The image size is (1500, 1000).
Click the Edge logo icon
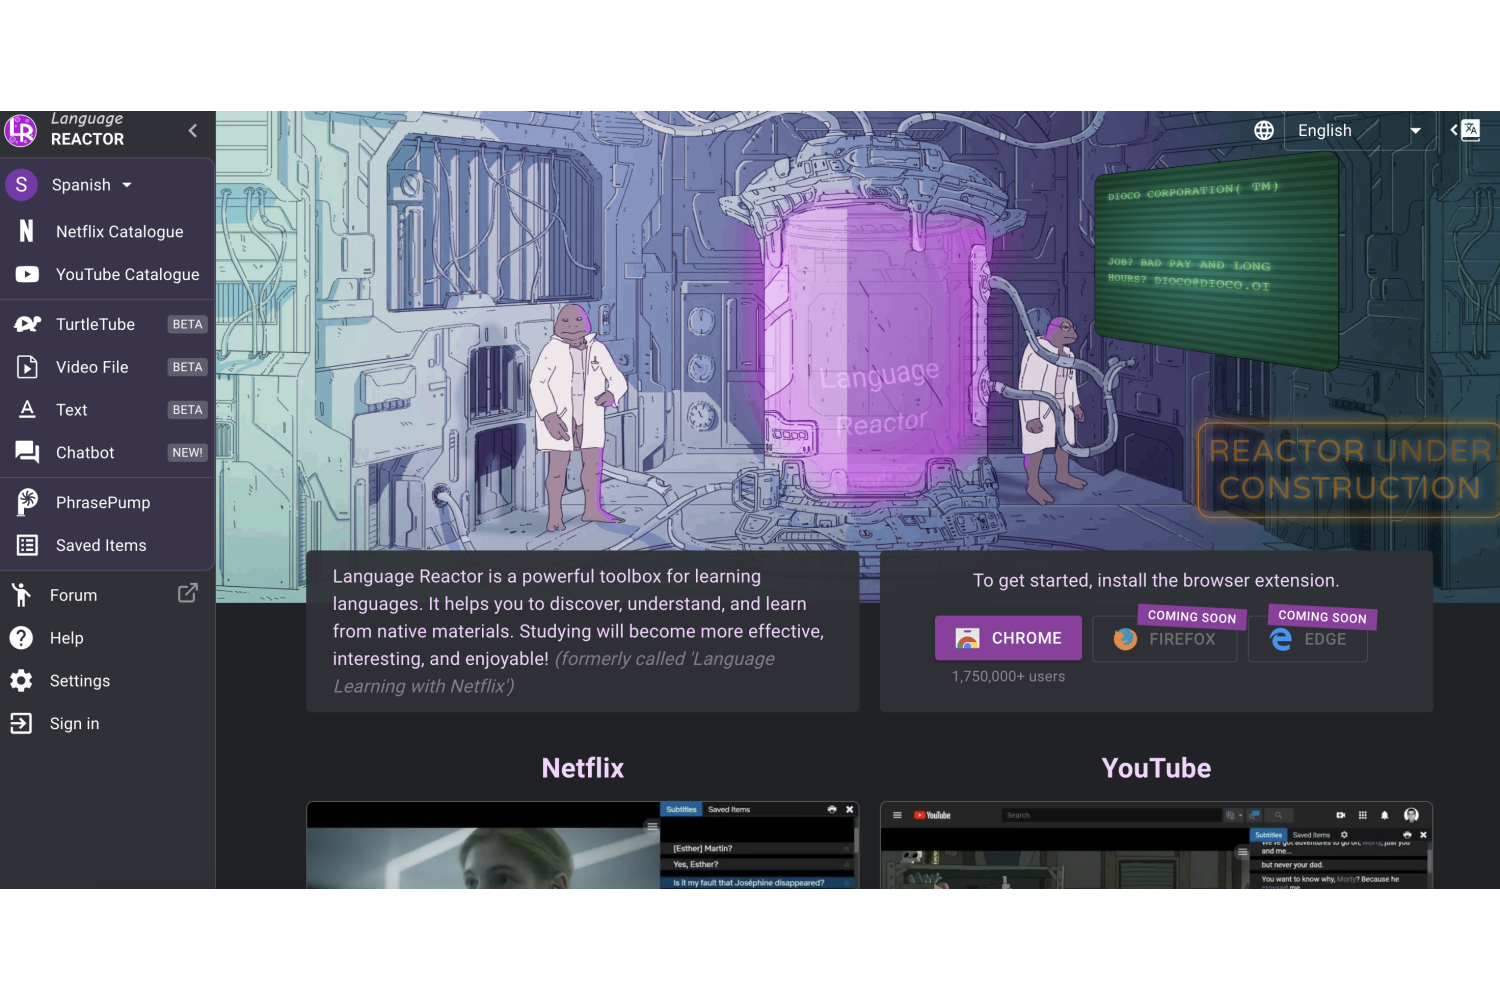[x=1281, y=639]
